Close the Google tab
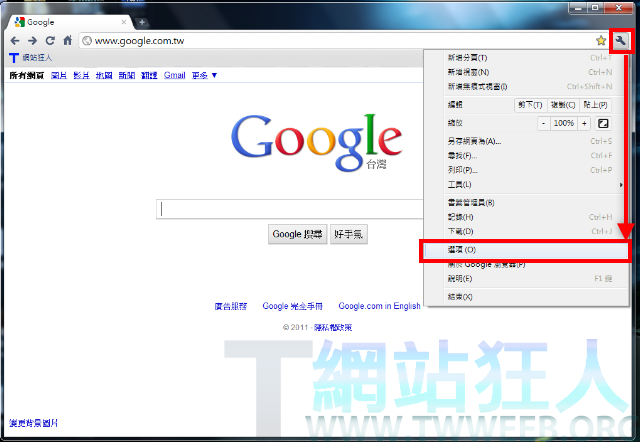This screenshot has height=442, width=640. [x=124, y=22]
